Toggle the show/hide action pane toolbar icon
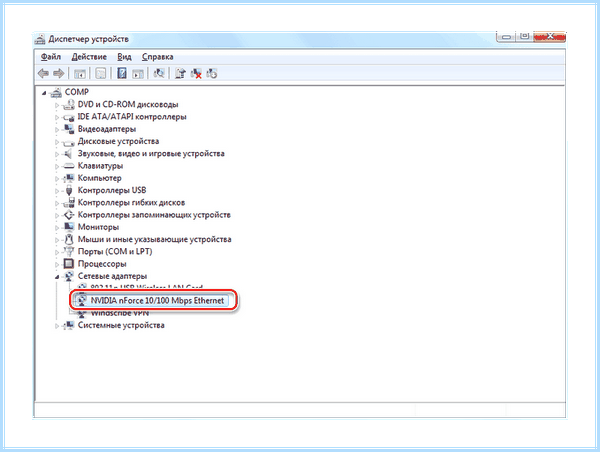The image size is (600, 452). click(138, 73)
